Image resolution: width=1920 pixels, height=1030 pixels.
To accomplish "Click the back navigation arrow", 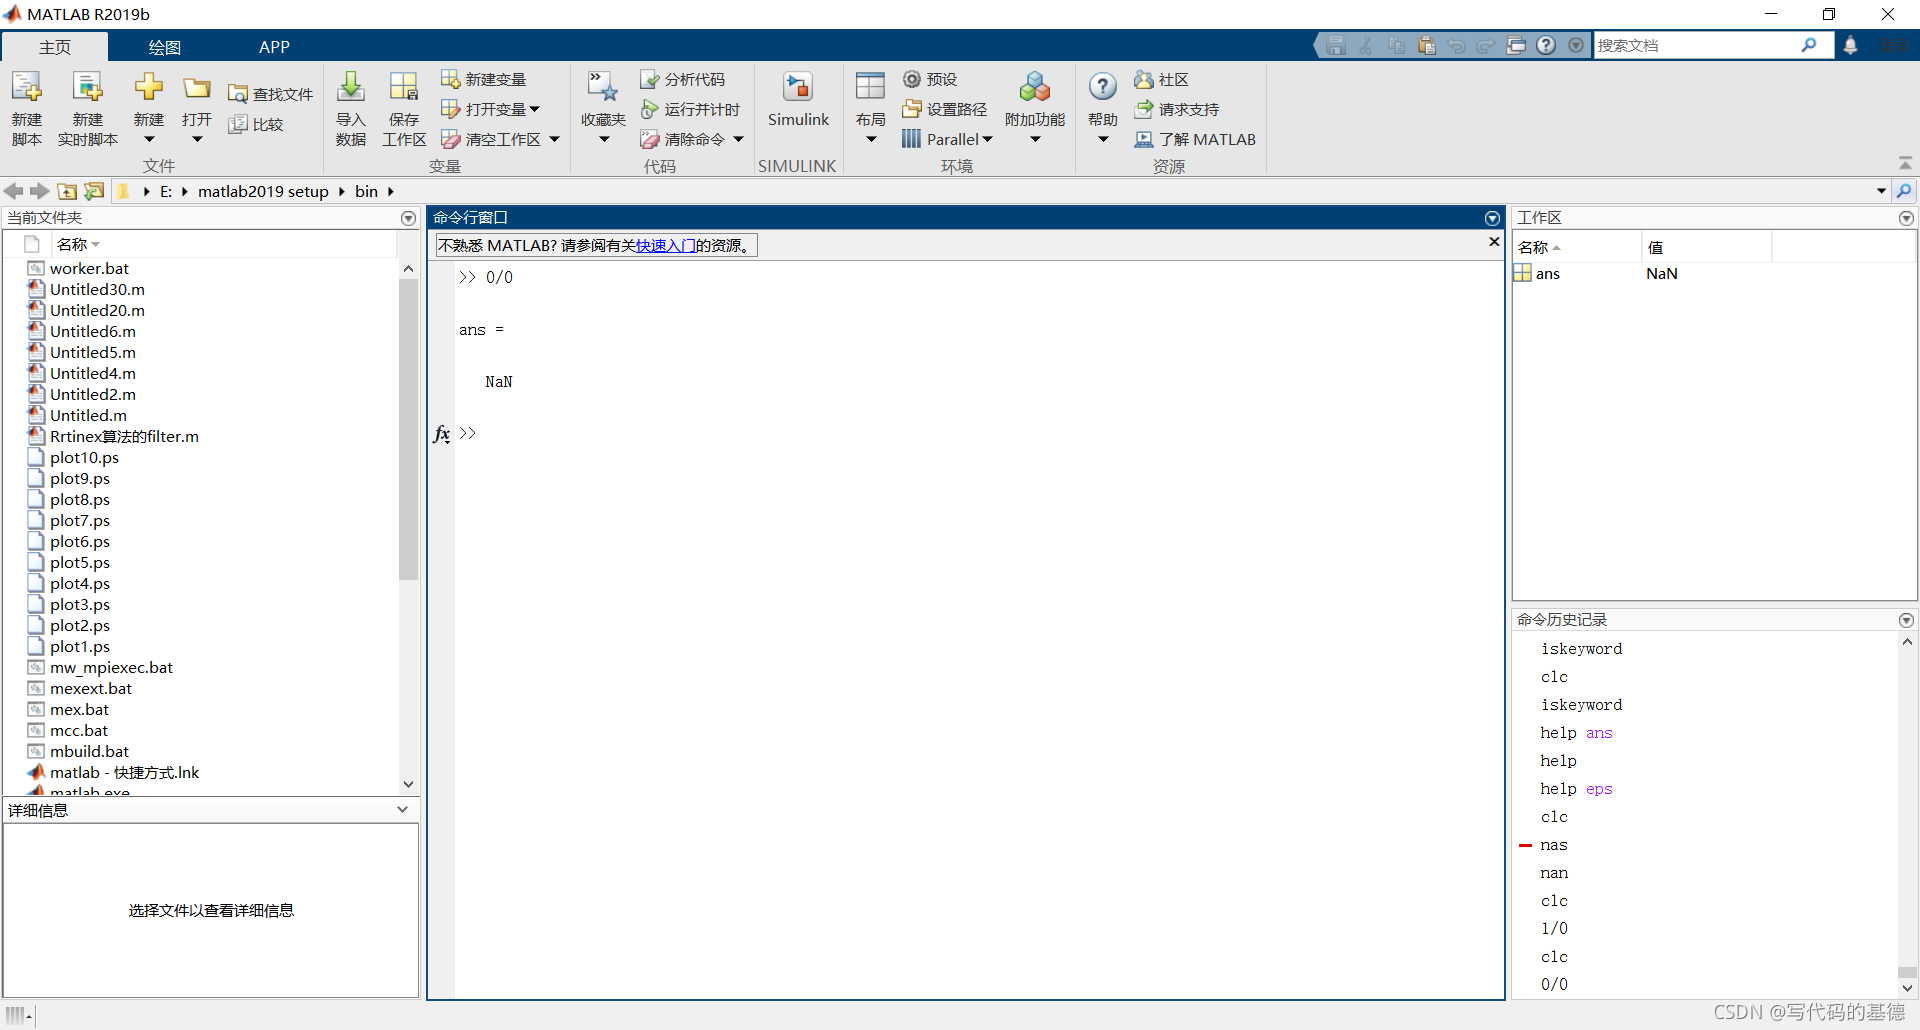I will pyautogui.click(x=14, y=191).
